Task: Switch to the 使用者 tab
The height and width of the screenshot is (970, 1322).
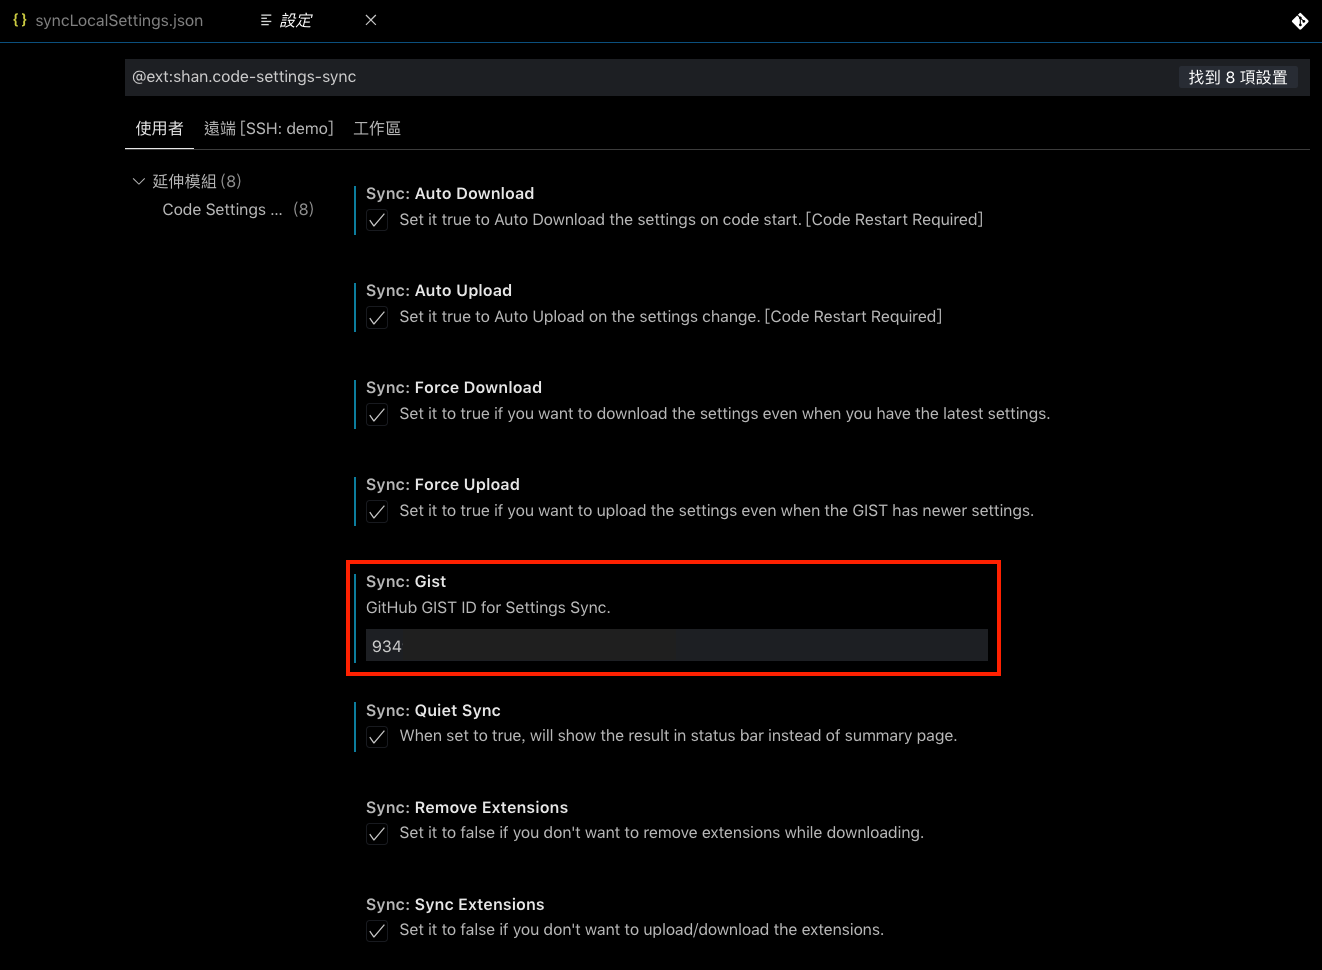Action: tap(158, 128)
